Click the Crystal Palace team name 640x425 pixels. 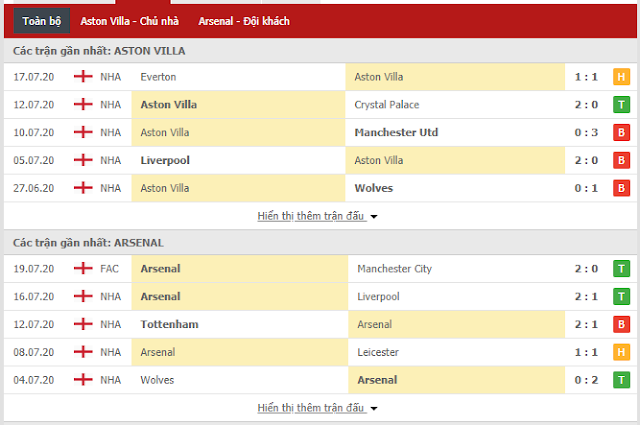(x=387, y=105)
